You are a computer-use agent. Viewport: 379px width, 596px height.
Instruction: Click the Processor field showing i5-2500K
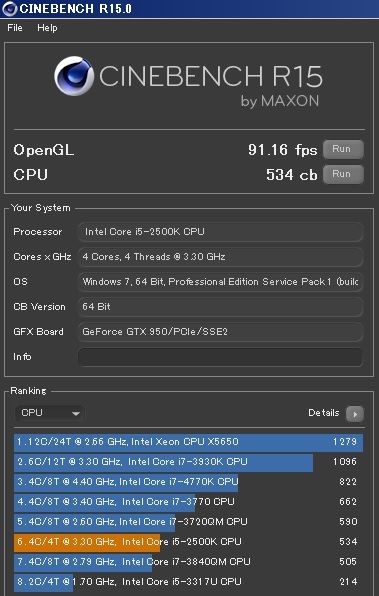pyautogui.click(x=220, y=232)
